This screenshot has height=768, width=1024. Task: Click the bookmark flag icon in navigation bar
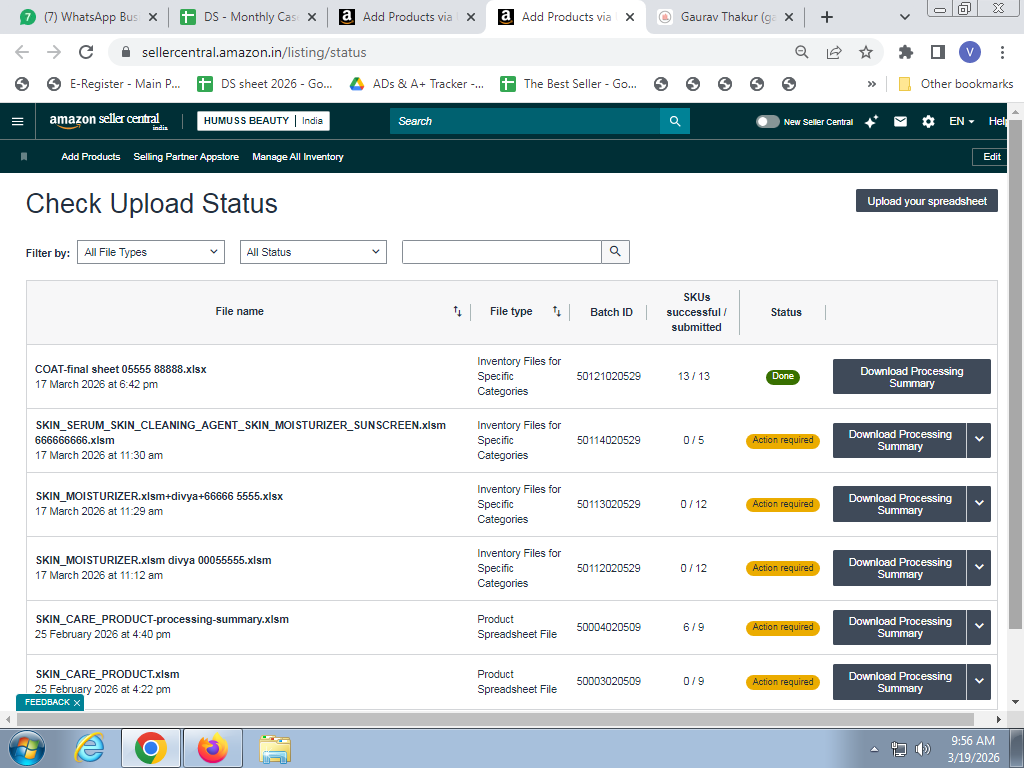click(x=24, y=157)
